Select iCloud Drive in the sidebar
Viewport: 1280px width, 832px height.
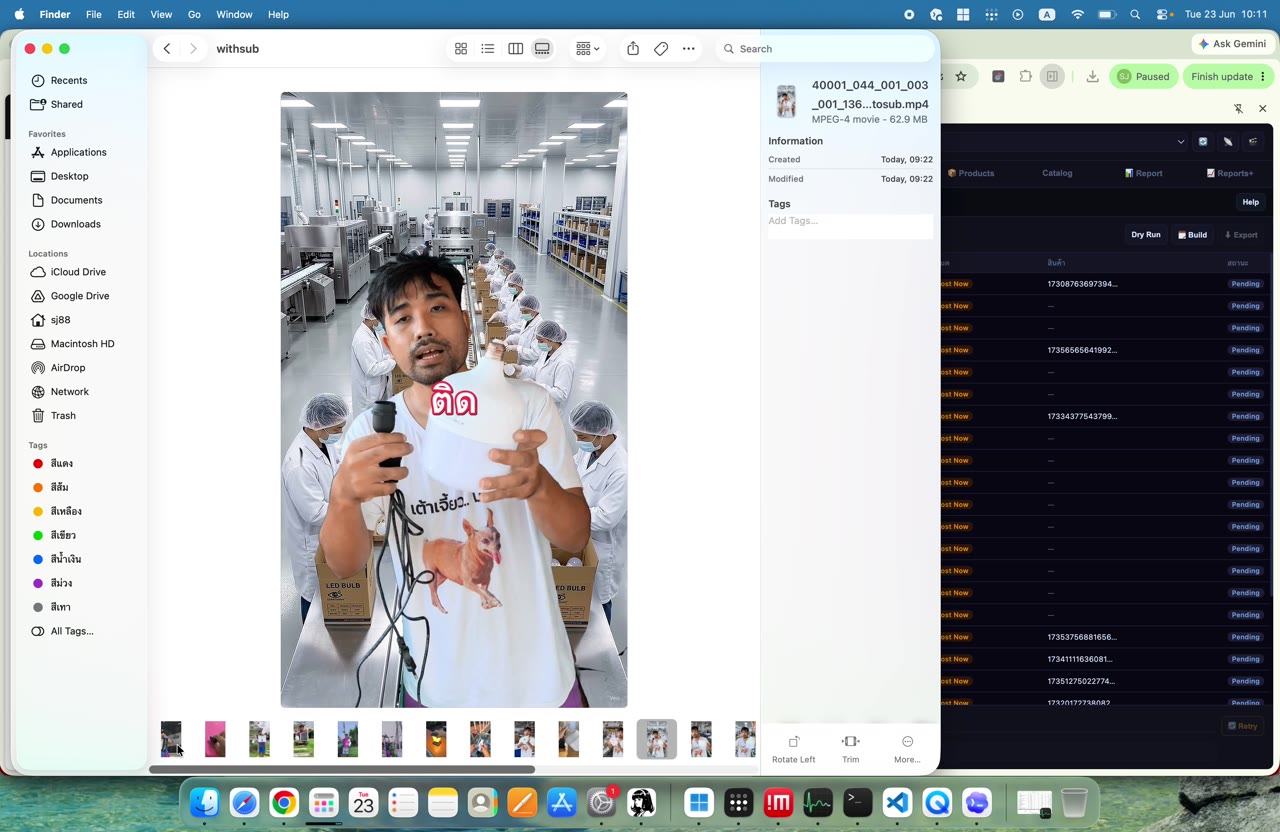click(x=78, y=272)
